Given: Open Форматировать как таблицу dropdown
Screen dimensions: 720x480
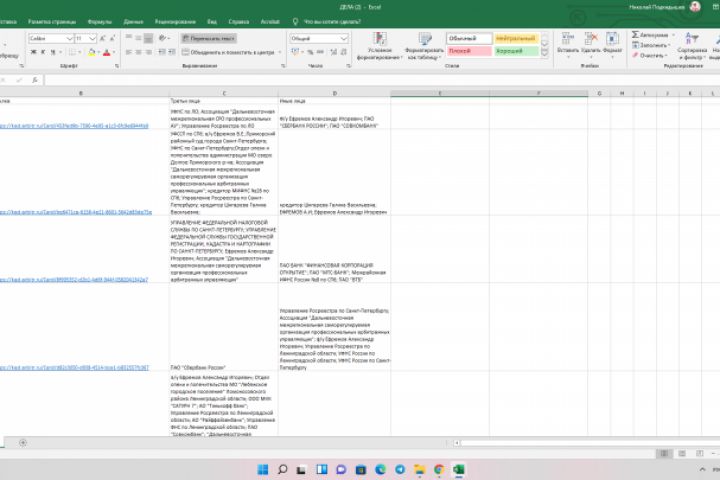Looking at the screenshot, I should pyautogui.click(x=424, y=46).
